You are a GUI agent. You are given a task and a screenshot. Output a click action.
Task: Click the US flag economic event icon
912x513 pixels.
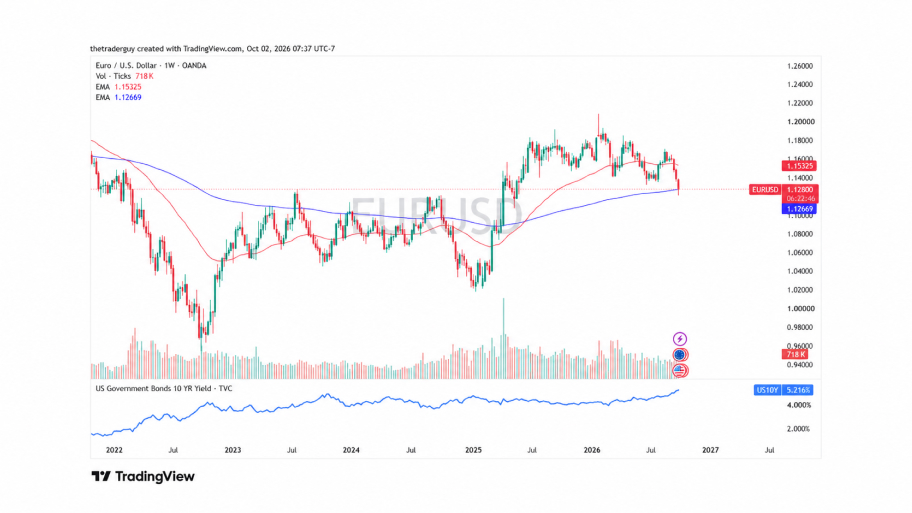679,370
